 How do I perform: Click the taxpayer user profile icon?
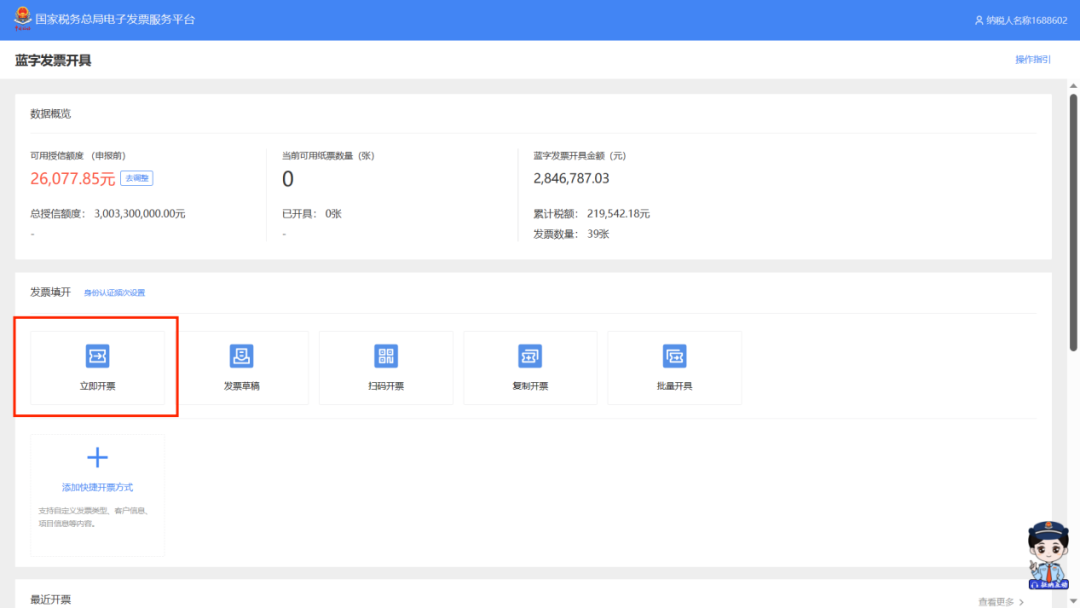coord(979,20)
